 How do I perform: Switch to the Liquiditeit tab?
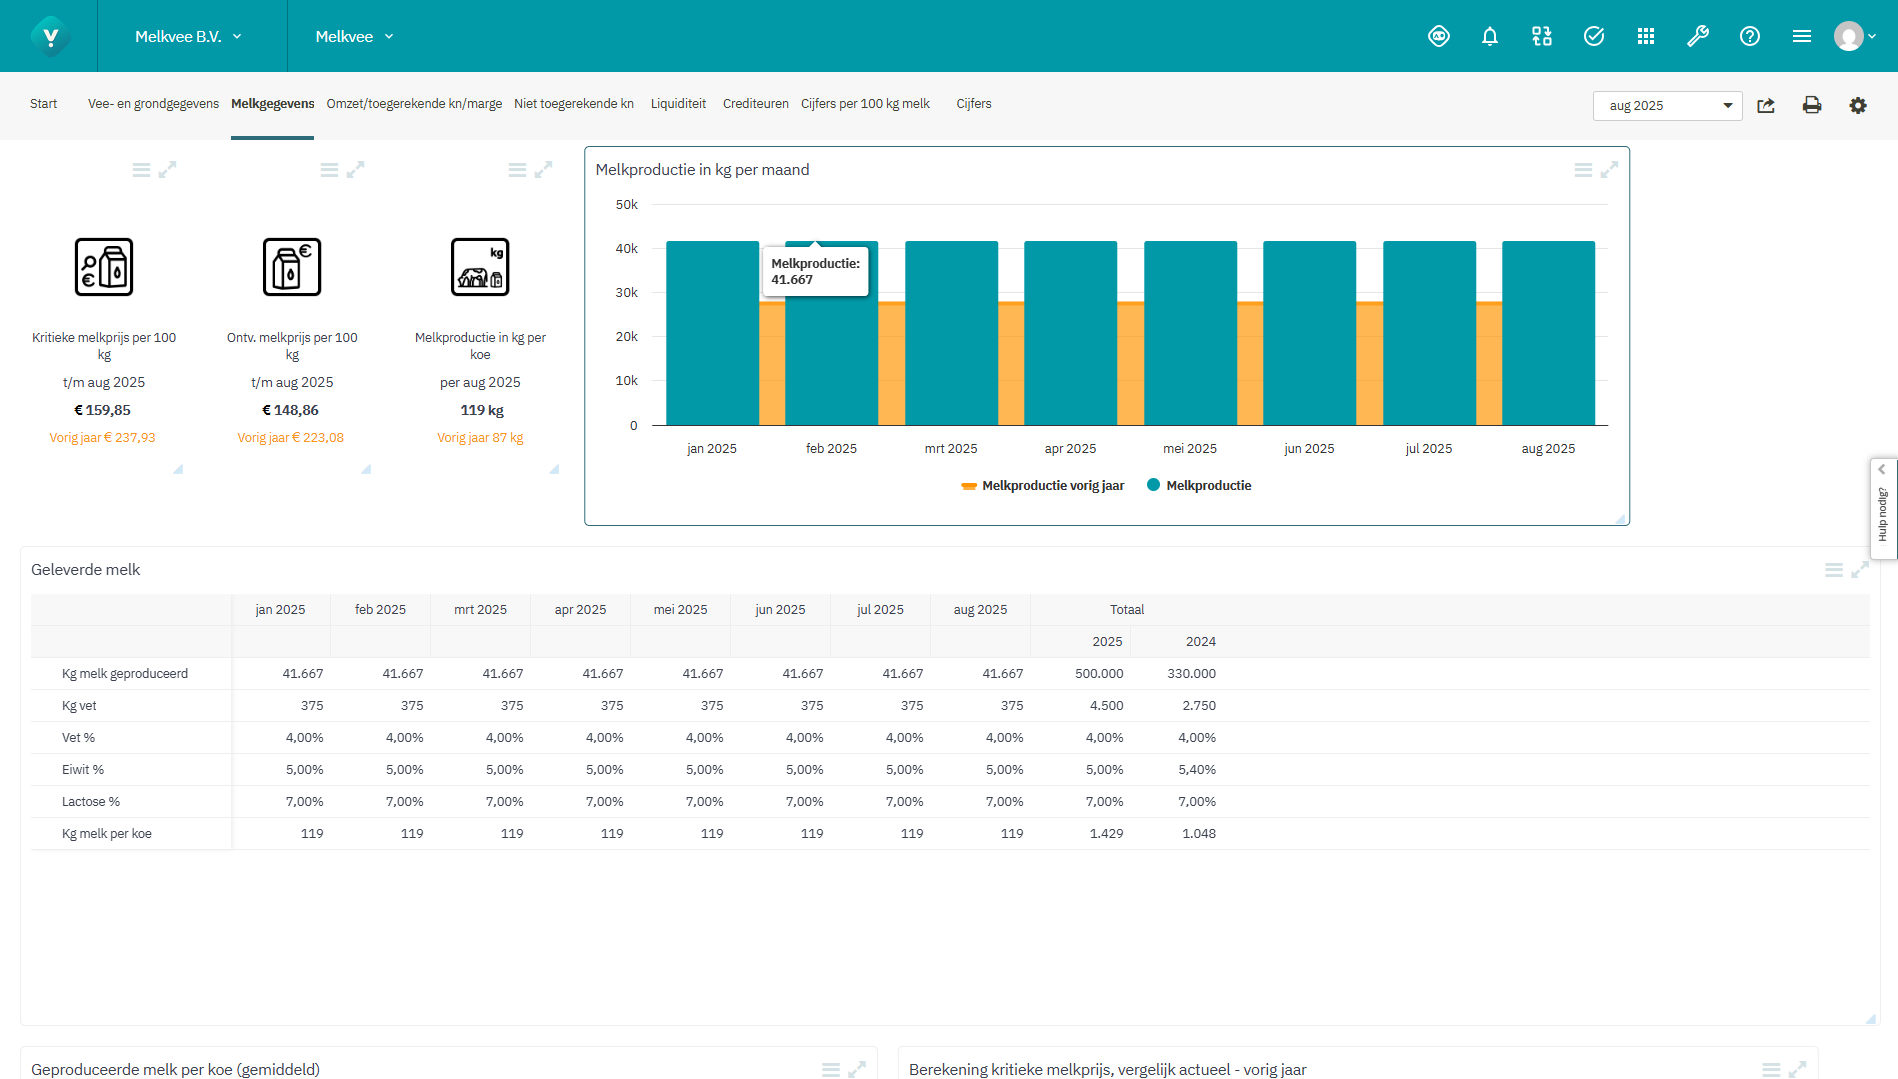[678, 103]
